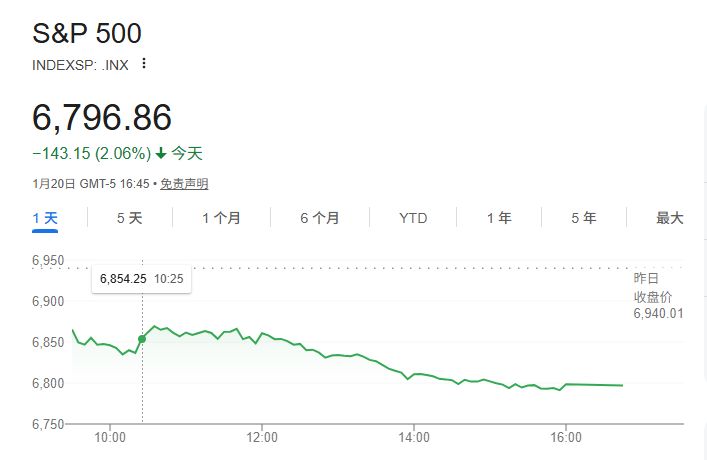Show the 1 个月 chart range
This screenshot has height=460, width=707.
tap(220, 218)
